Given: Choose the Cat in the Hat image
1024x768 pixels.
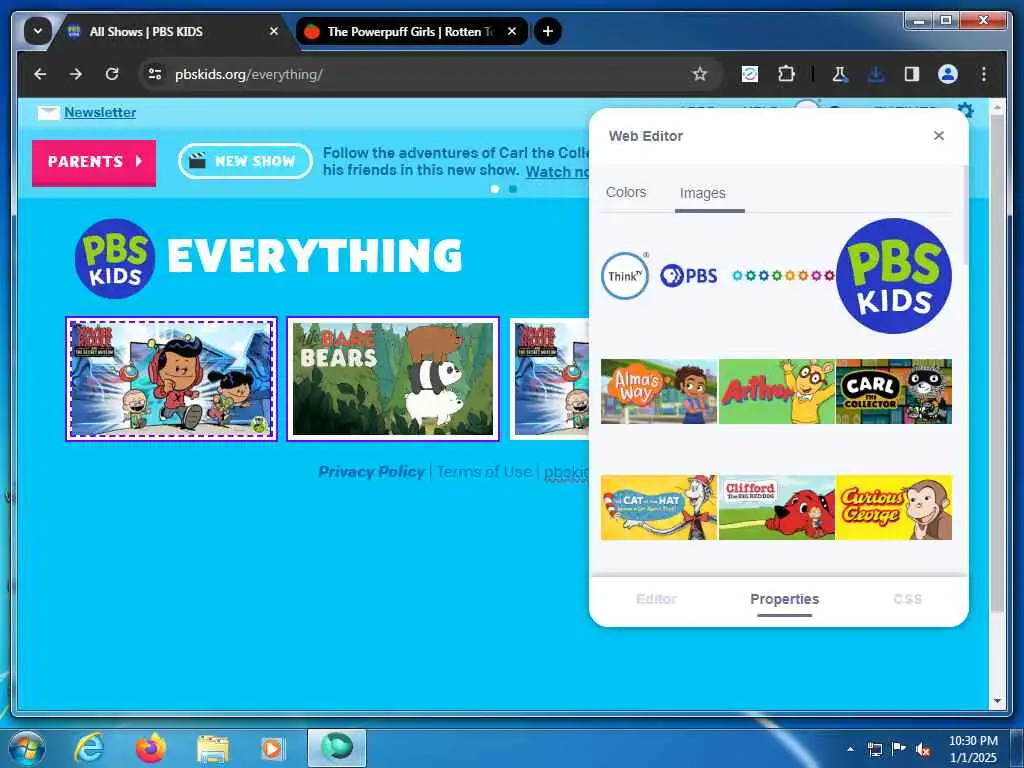Looking at the screenshot, I should pos(659,507).
